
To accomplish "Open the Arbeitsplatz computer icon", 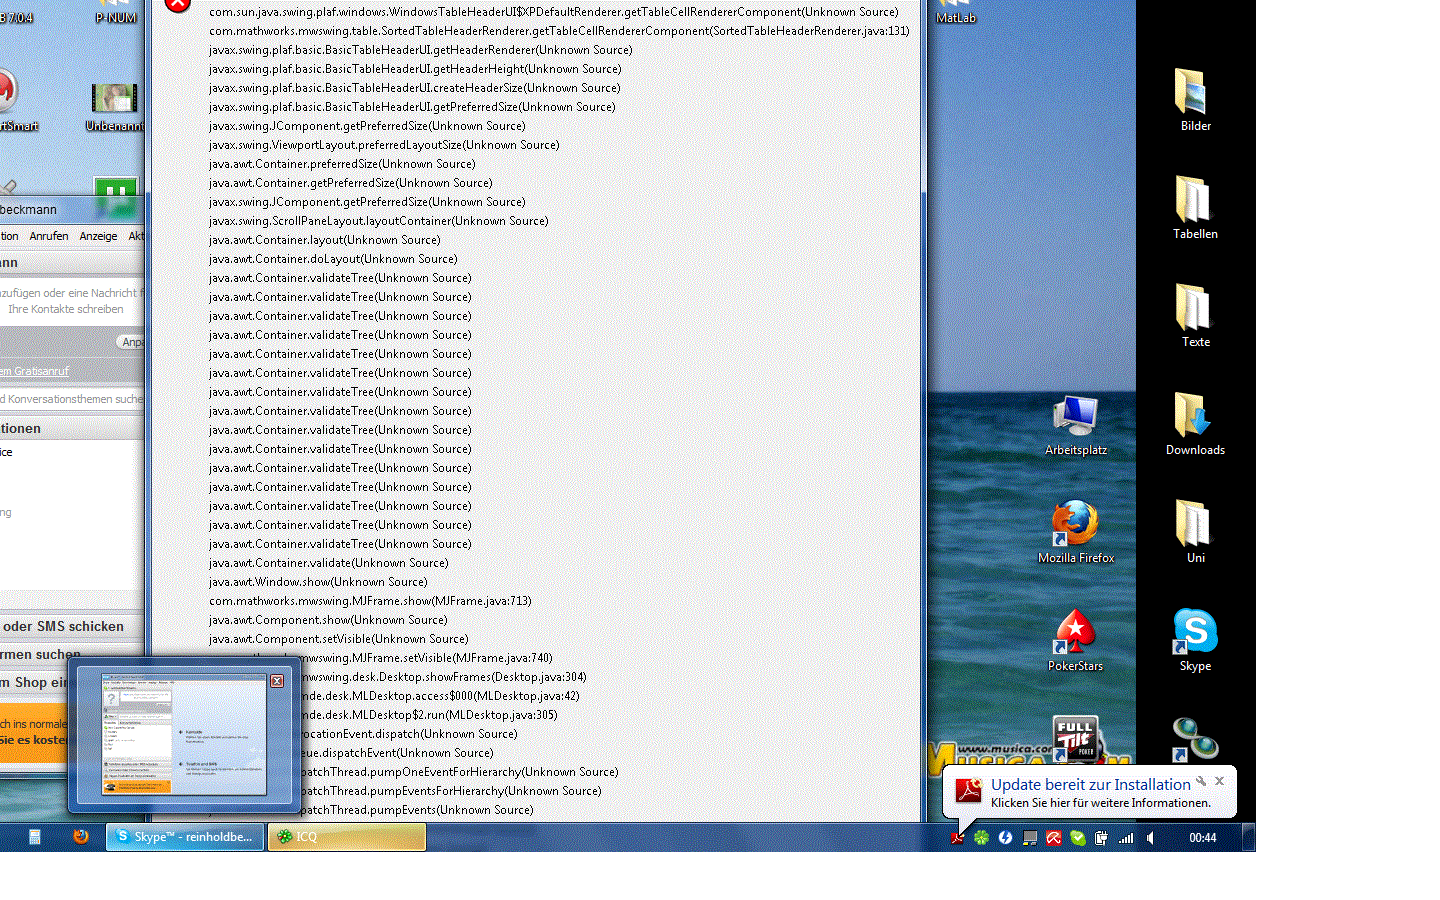I will click(1075, 419).
